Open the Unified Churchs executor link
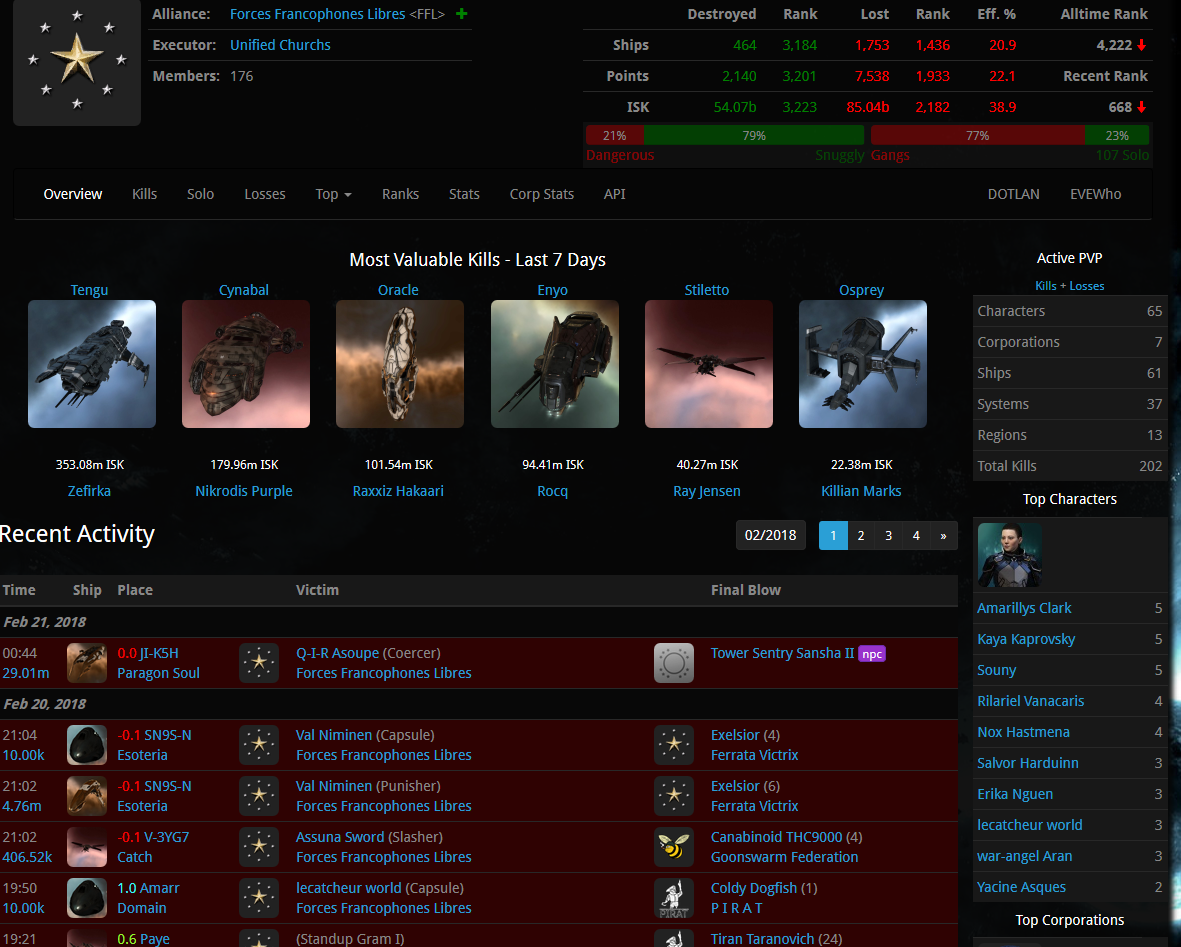The image size is (1181, 947). pos(280,45)
